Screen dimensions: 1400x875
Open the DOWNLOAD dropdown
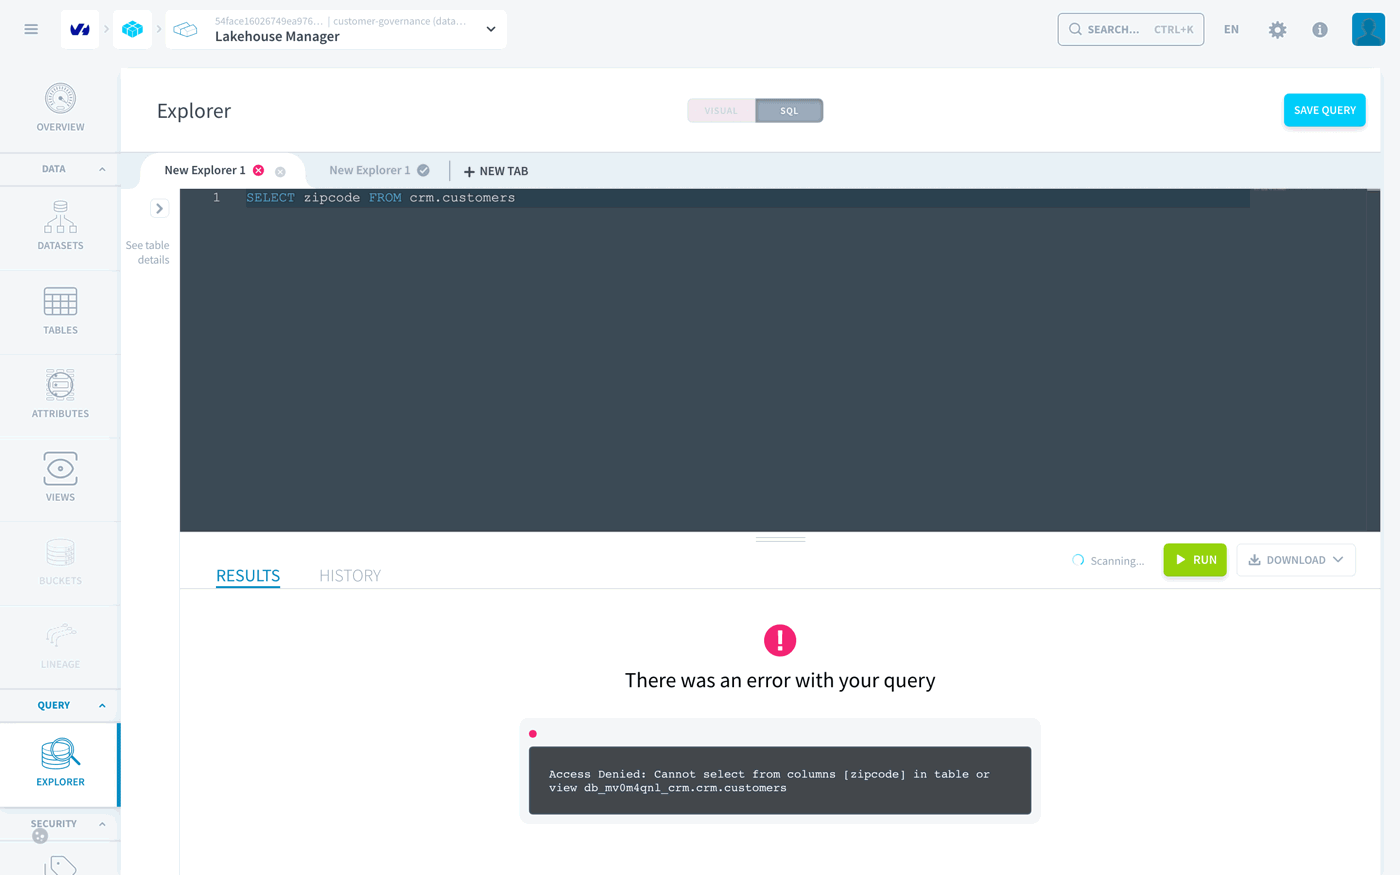coord(1296,560)
